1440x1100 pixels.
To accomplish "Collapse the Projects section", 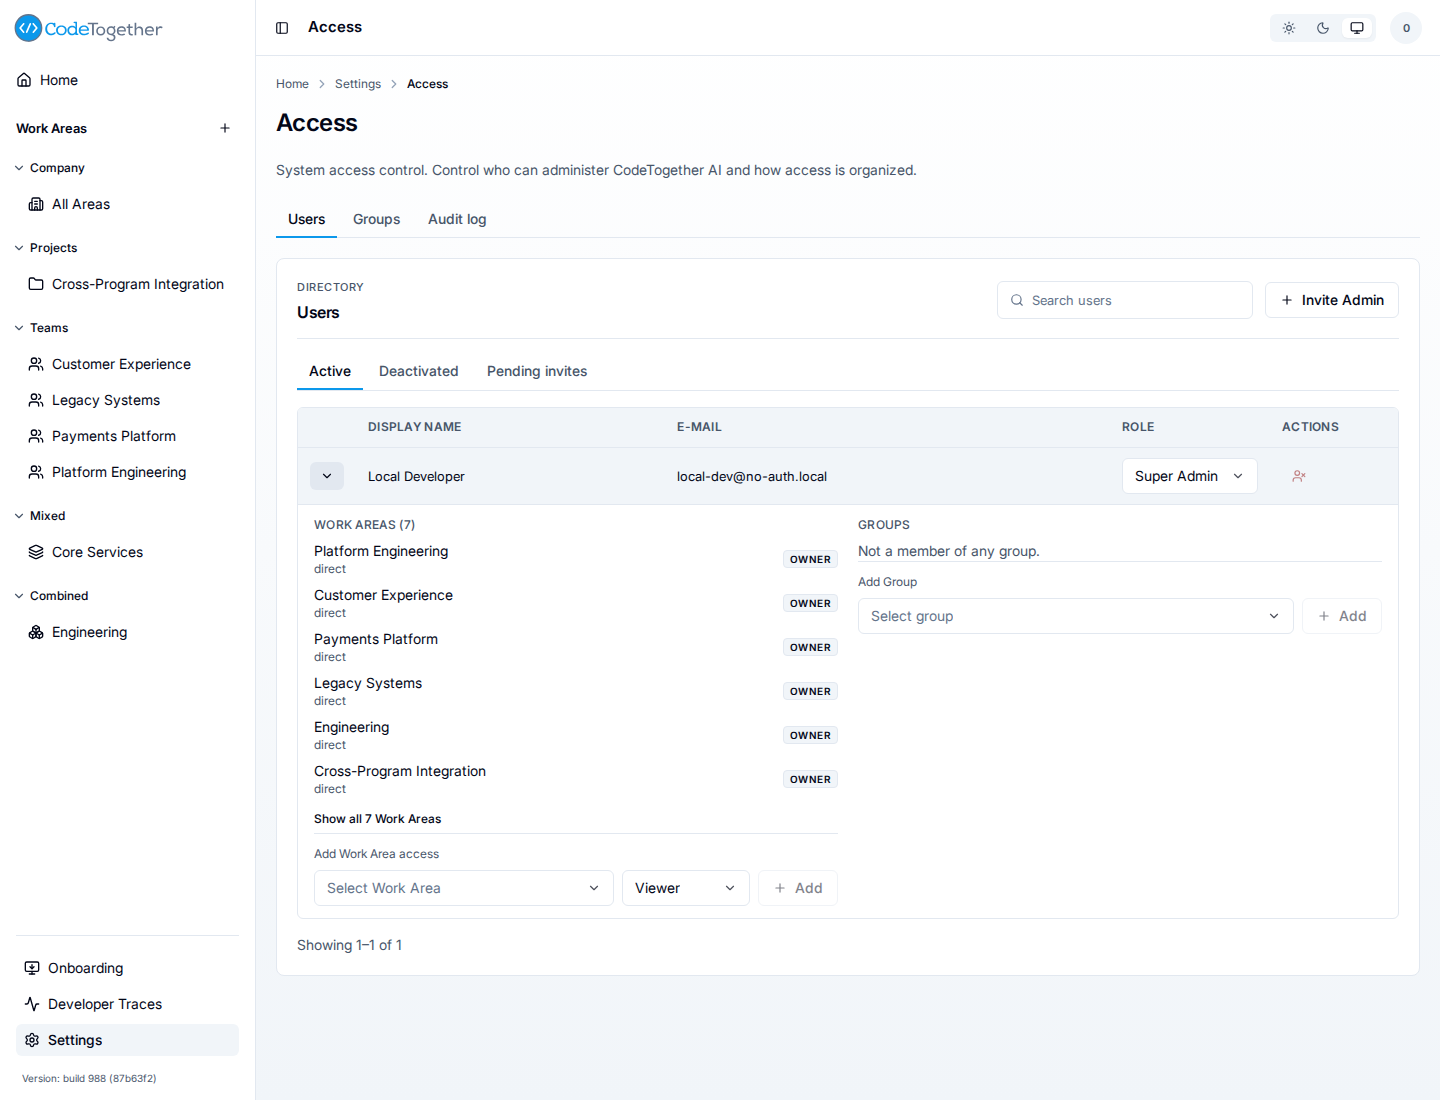I will [x=46, y=248].
